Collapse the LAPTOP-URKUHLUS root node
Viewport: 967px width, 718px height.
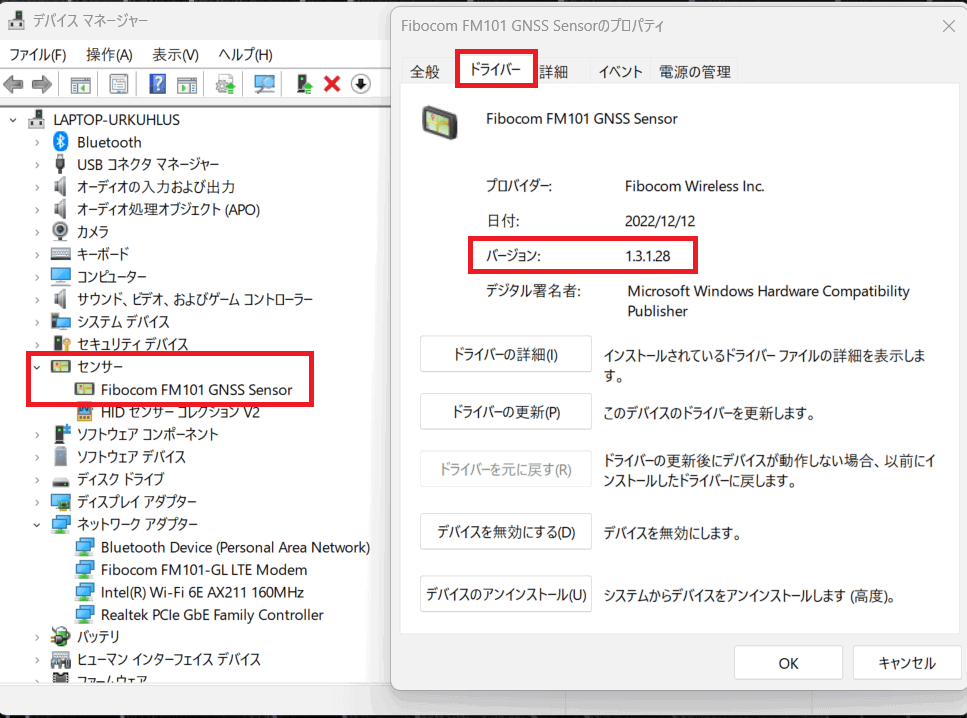coord(13,120)
